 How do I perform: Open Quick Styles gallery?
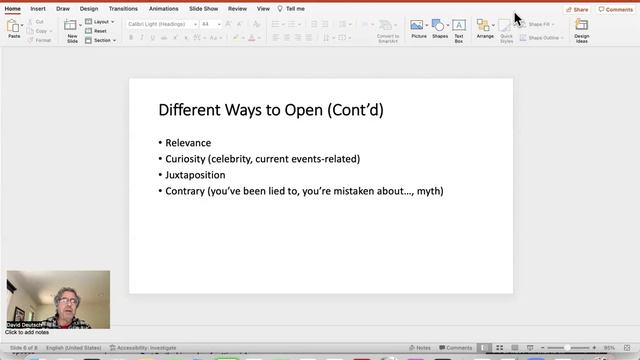pyautogui.click(x=506, y=31)
